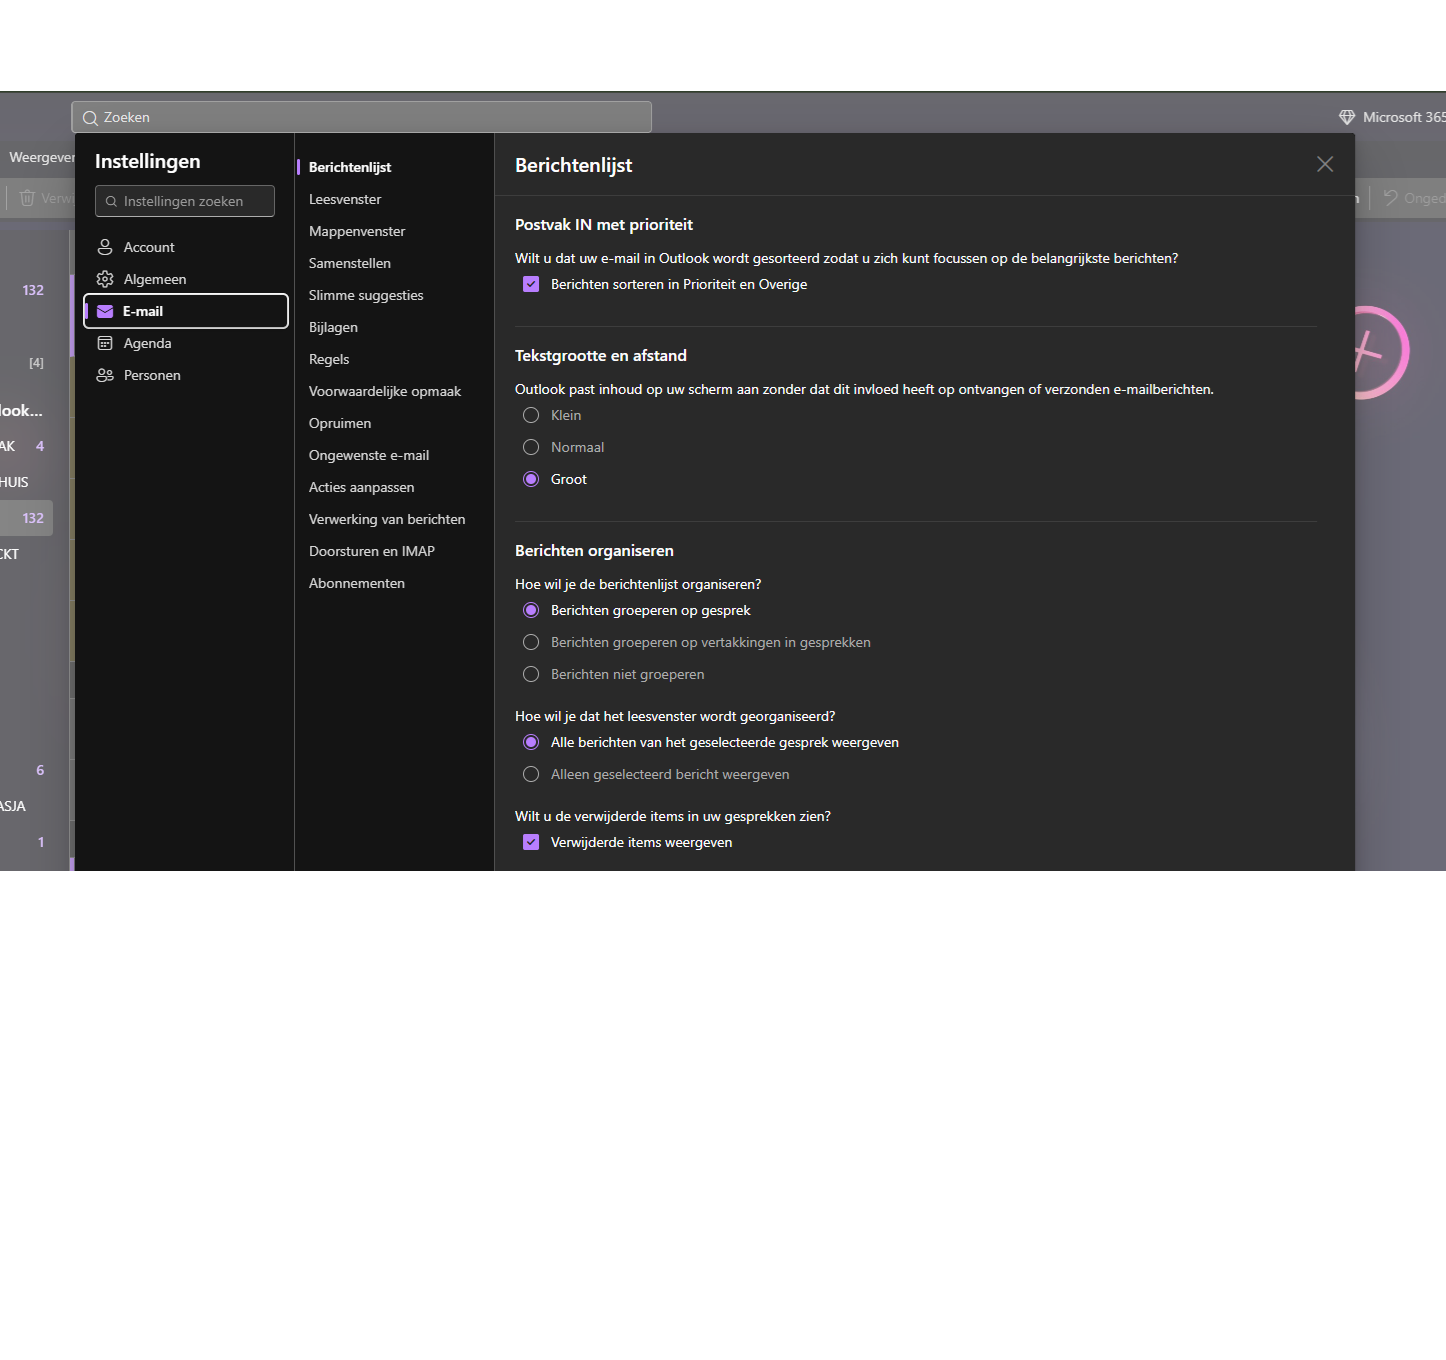Close the Instellingen dialog

1325,164
